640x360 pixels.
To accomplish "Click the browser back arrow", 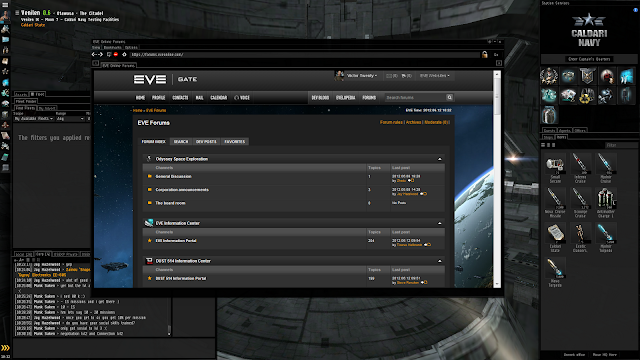I will coord(94,54).
